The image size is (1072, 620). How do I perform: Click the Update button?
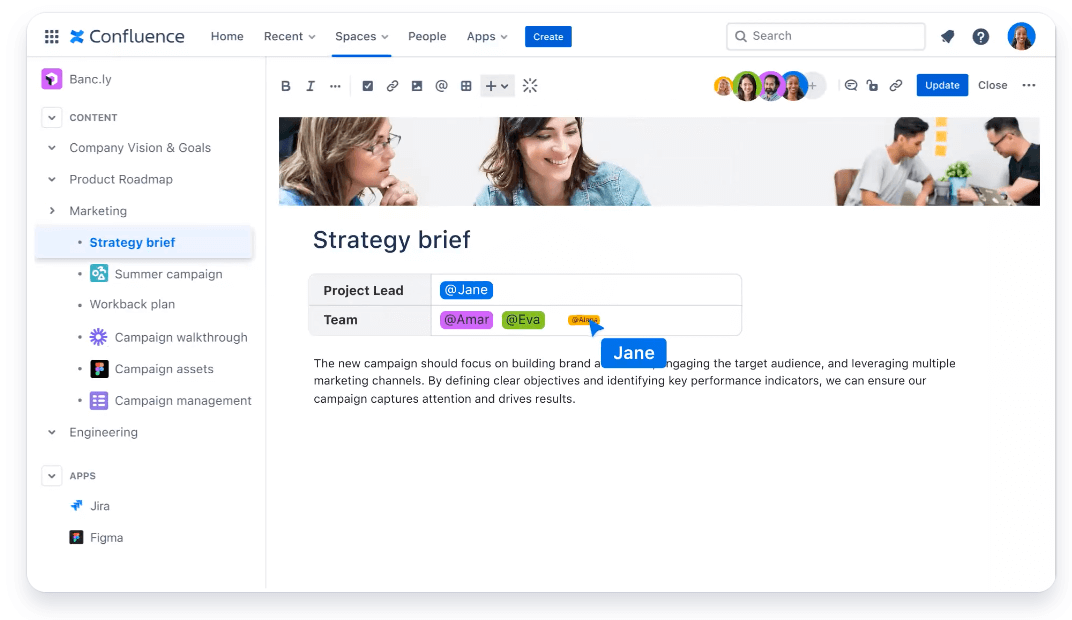[x=941, y=85]
